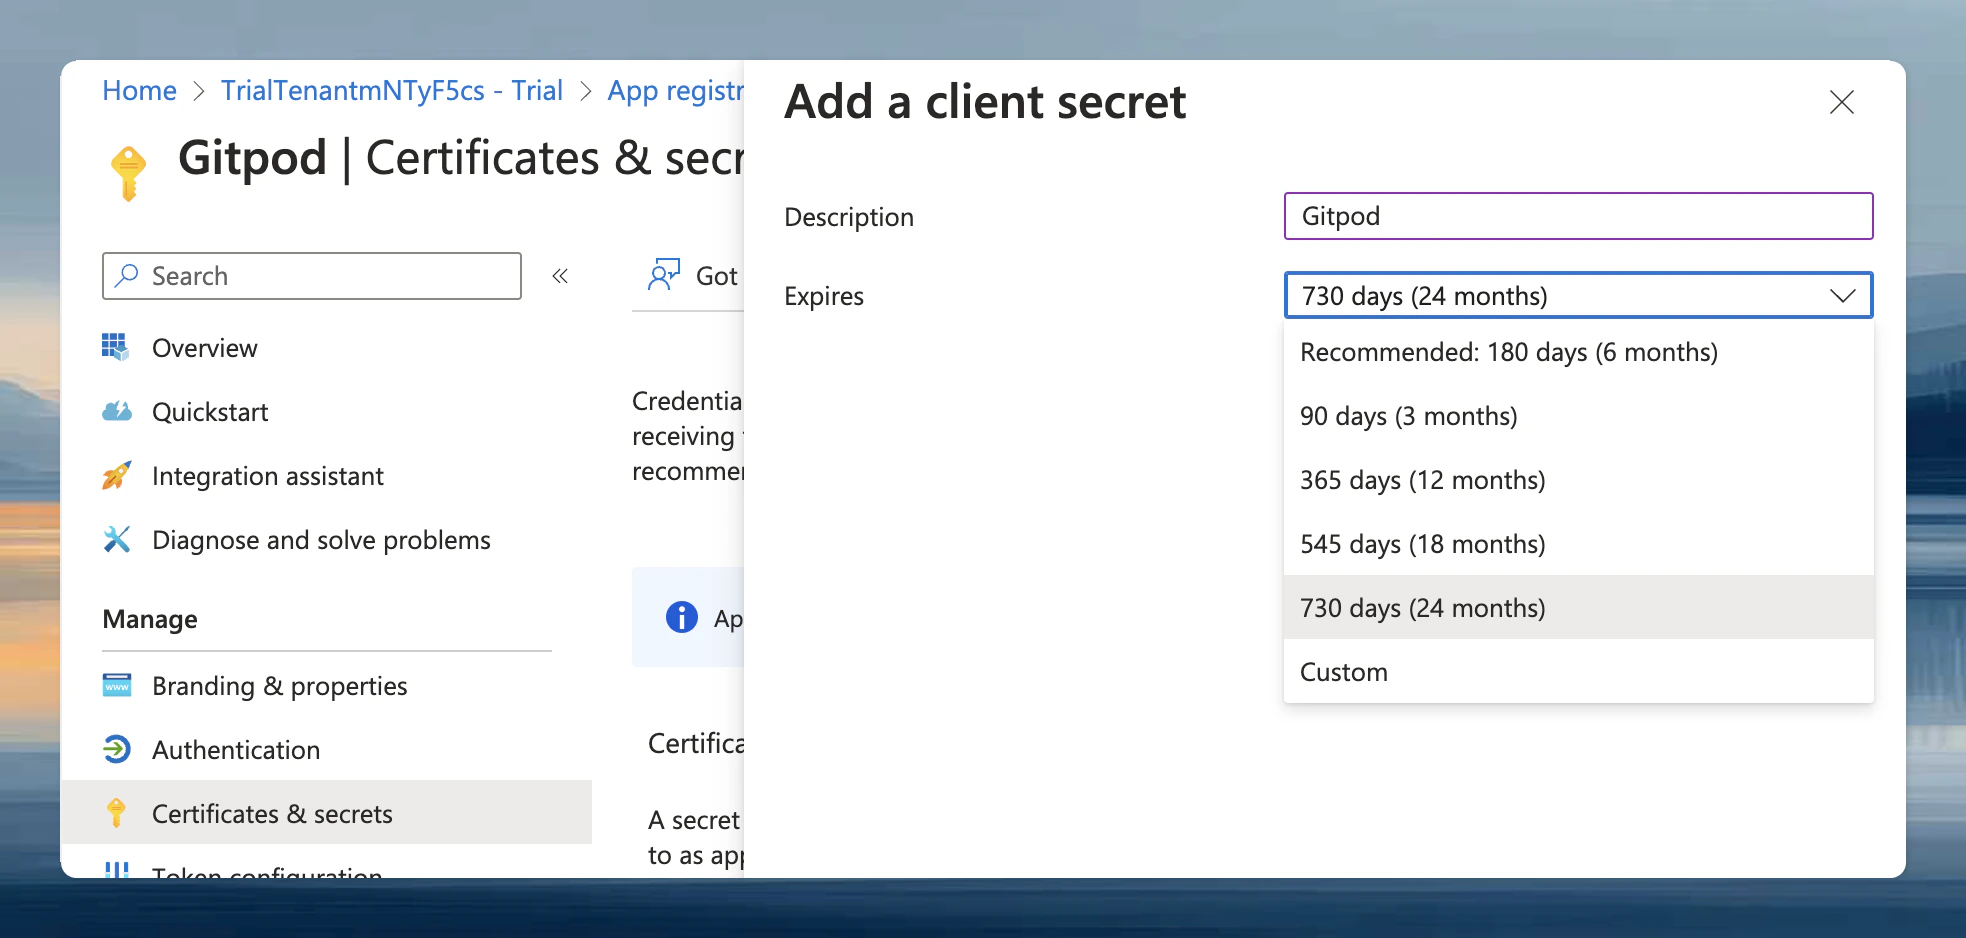Click the feedback person icon
Screen dimensions: 1966x938
[x=664, y=275]
